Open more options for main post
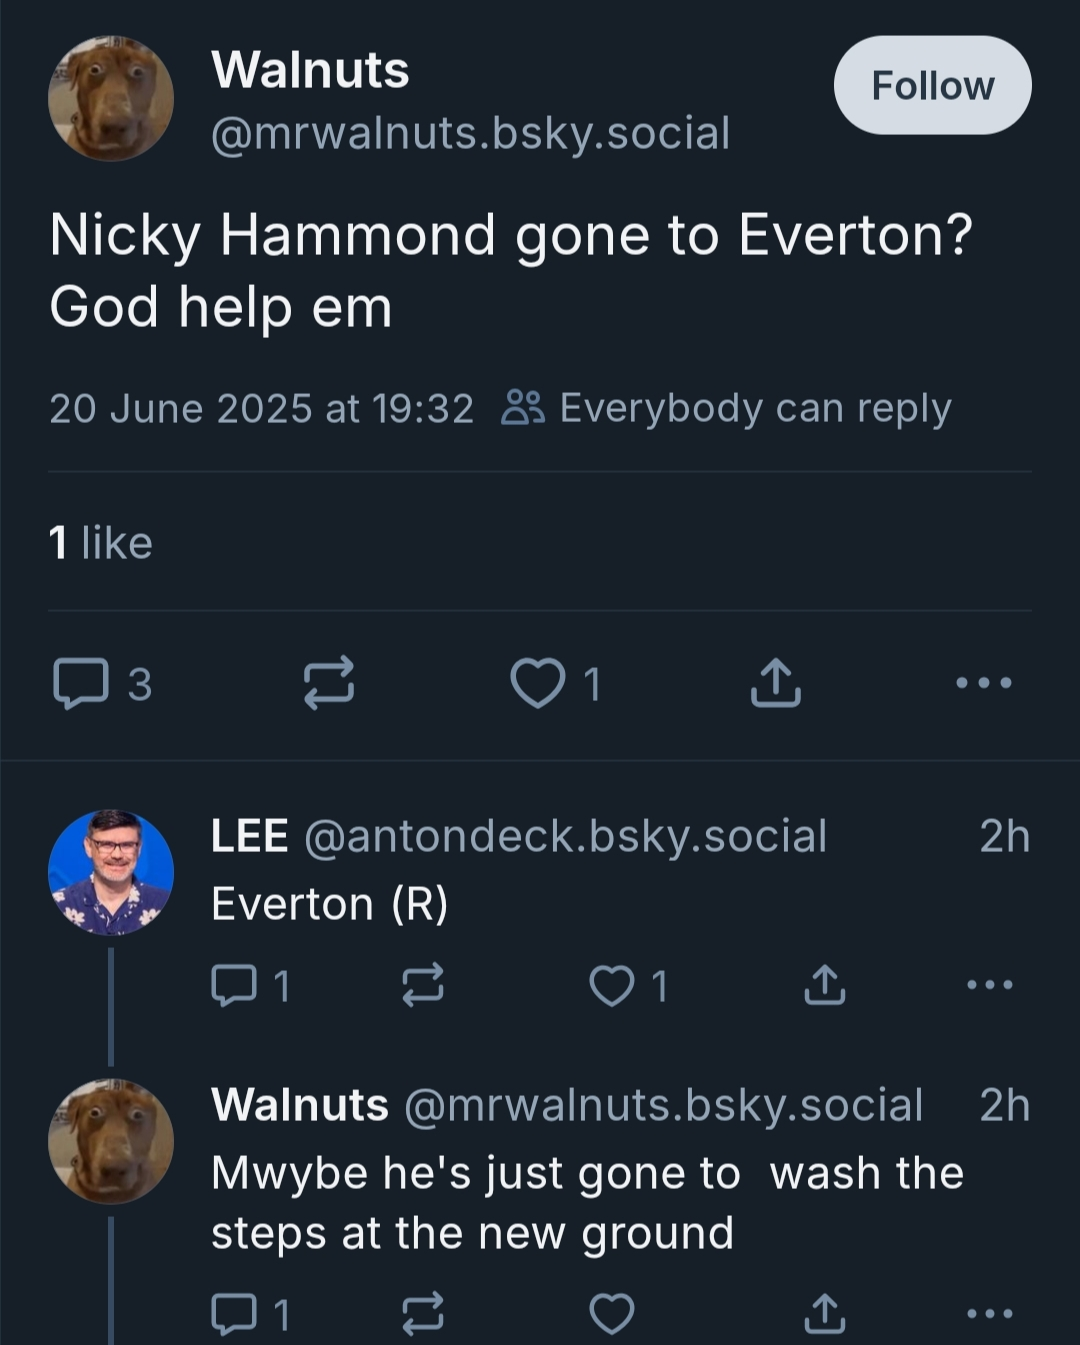This screenshot has height=1345, width=1080. click(984, 683)
